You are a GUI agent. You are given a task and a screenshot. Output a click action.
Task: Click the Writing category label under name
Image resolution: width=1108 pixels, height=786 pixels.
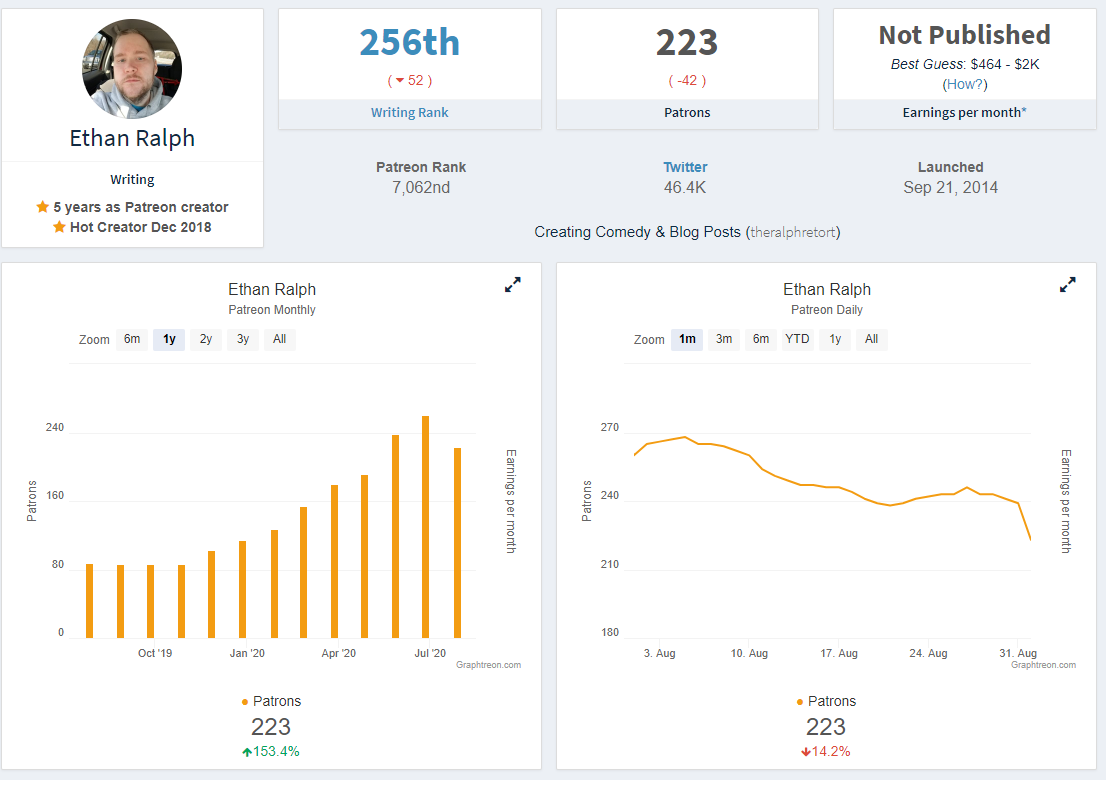coord(132,180)
